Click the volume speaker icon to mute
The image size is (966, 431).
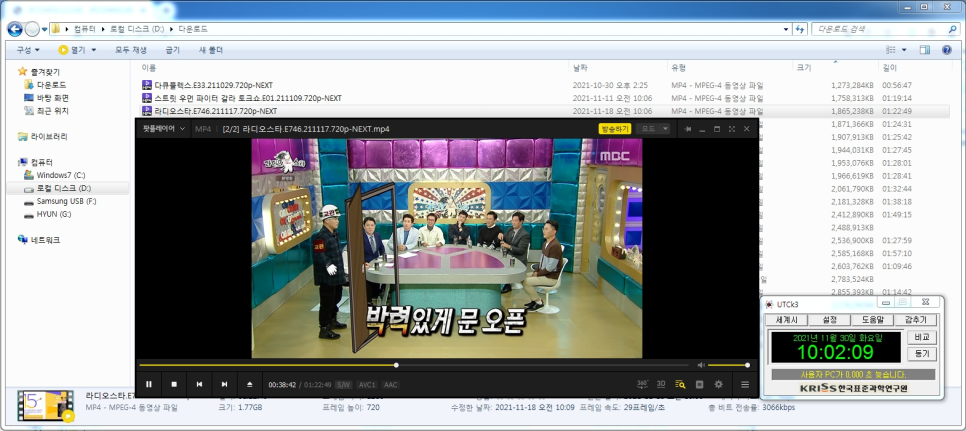tap(700, 365)
